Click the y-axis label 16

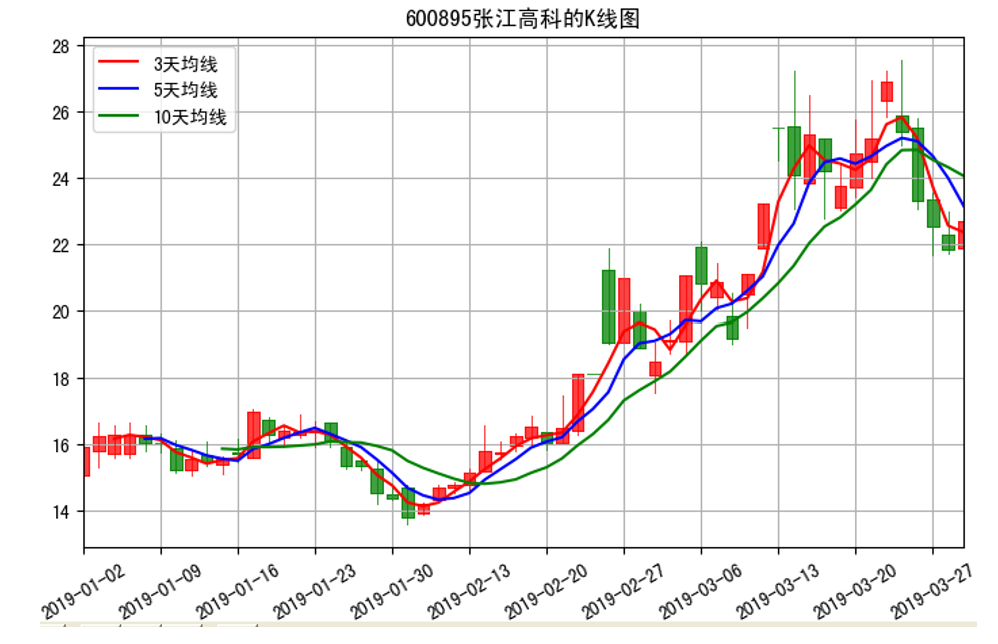60,445
